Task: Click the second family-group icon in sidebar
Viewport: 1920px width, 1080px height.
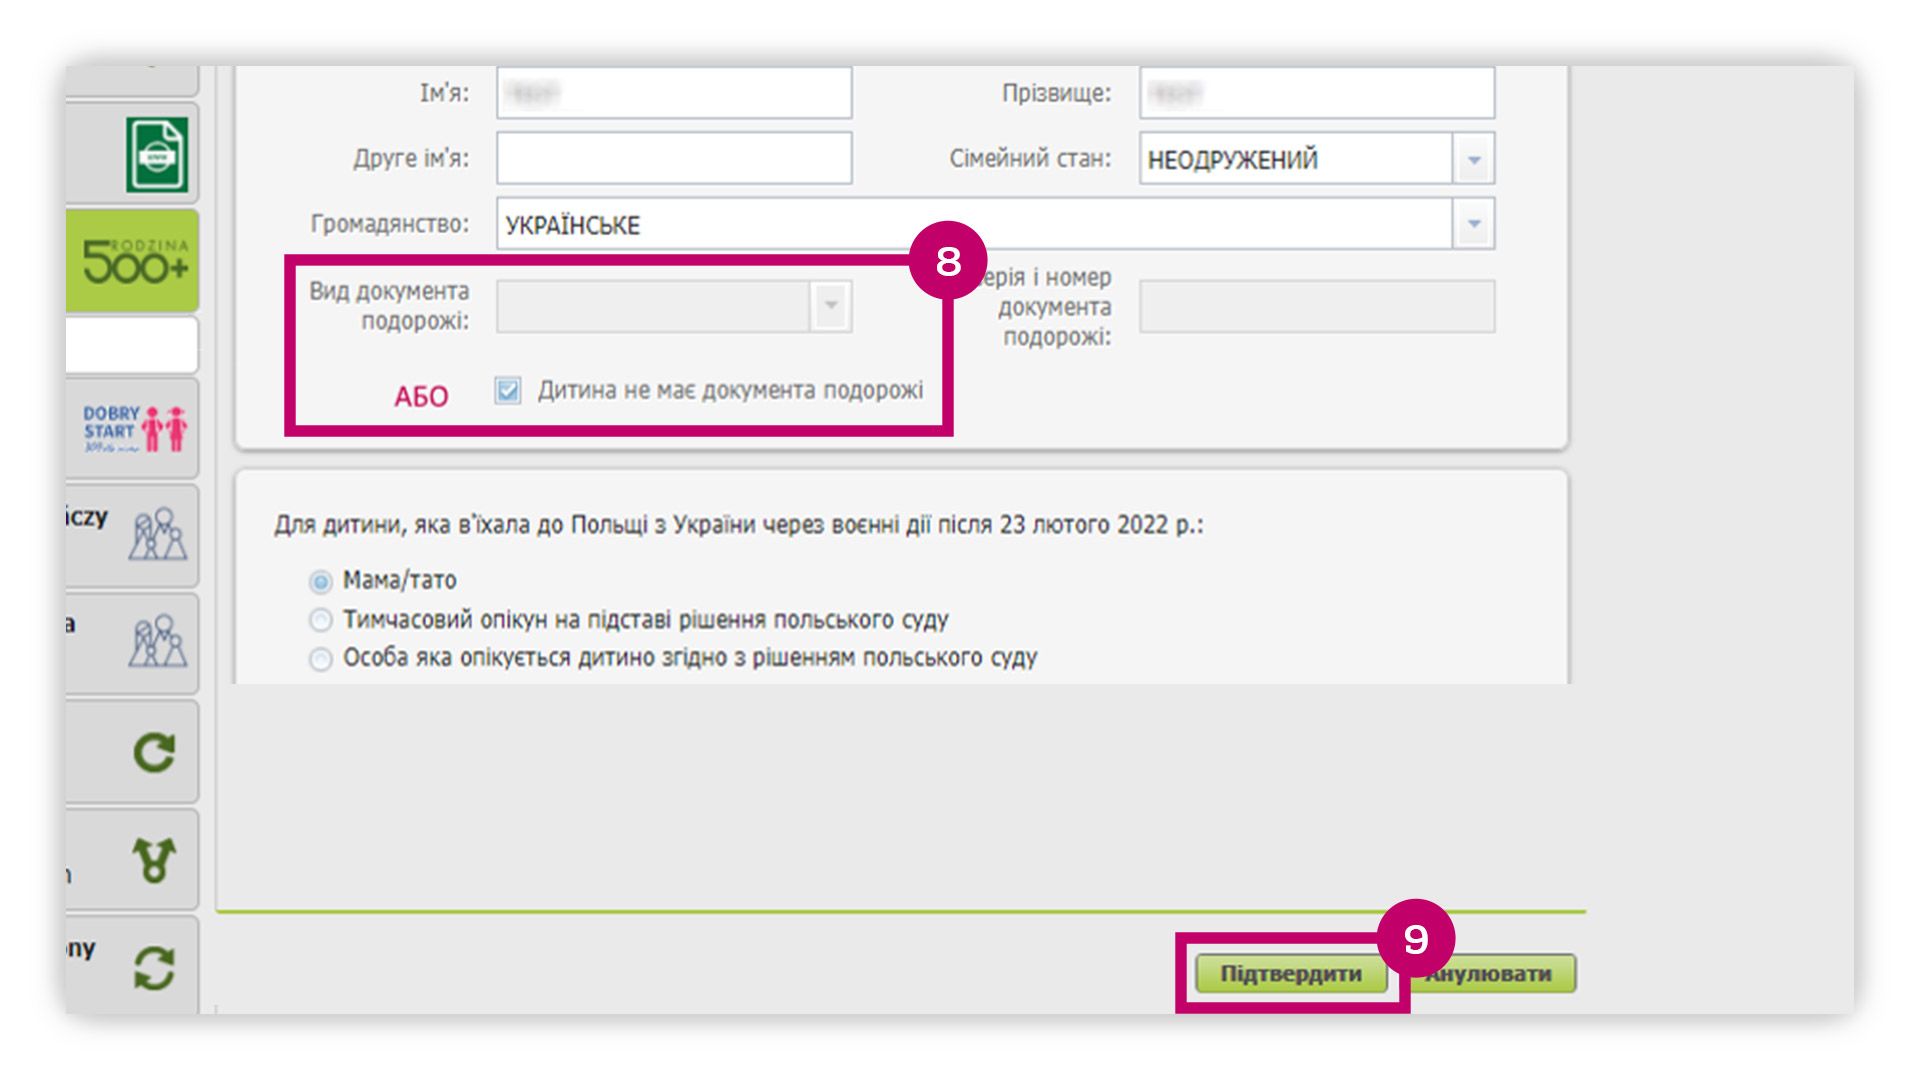Action: pyautogui.click(x=157, y=642)
